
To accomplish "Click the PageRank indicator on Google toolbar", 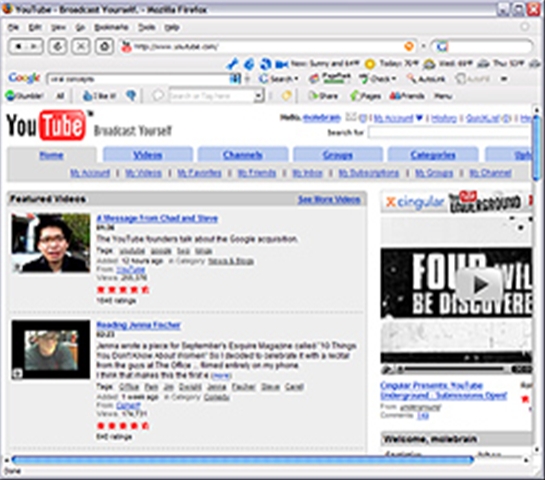I will [x=330, y=78].
